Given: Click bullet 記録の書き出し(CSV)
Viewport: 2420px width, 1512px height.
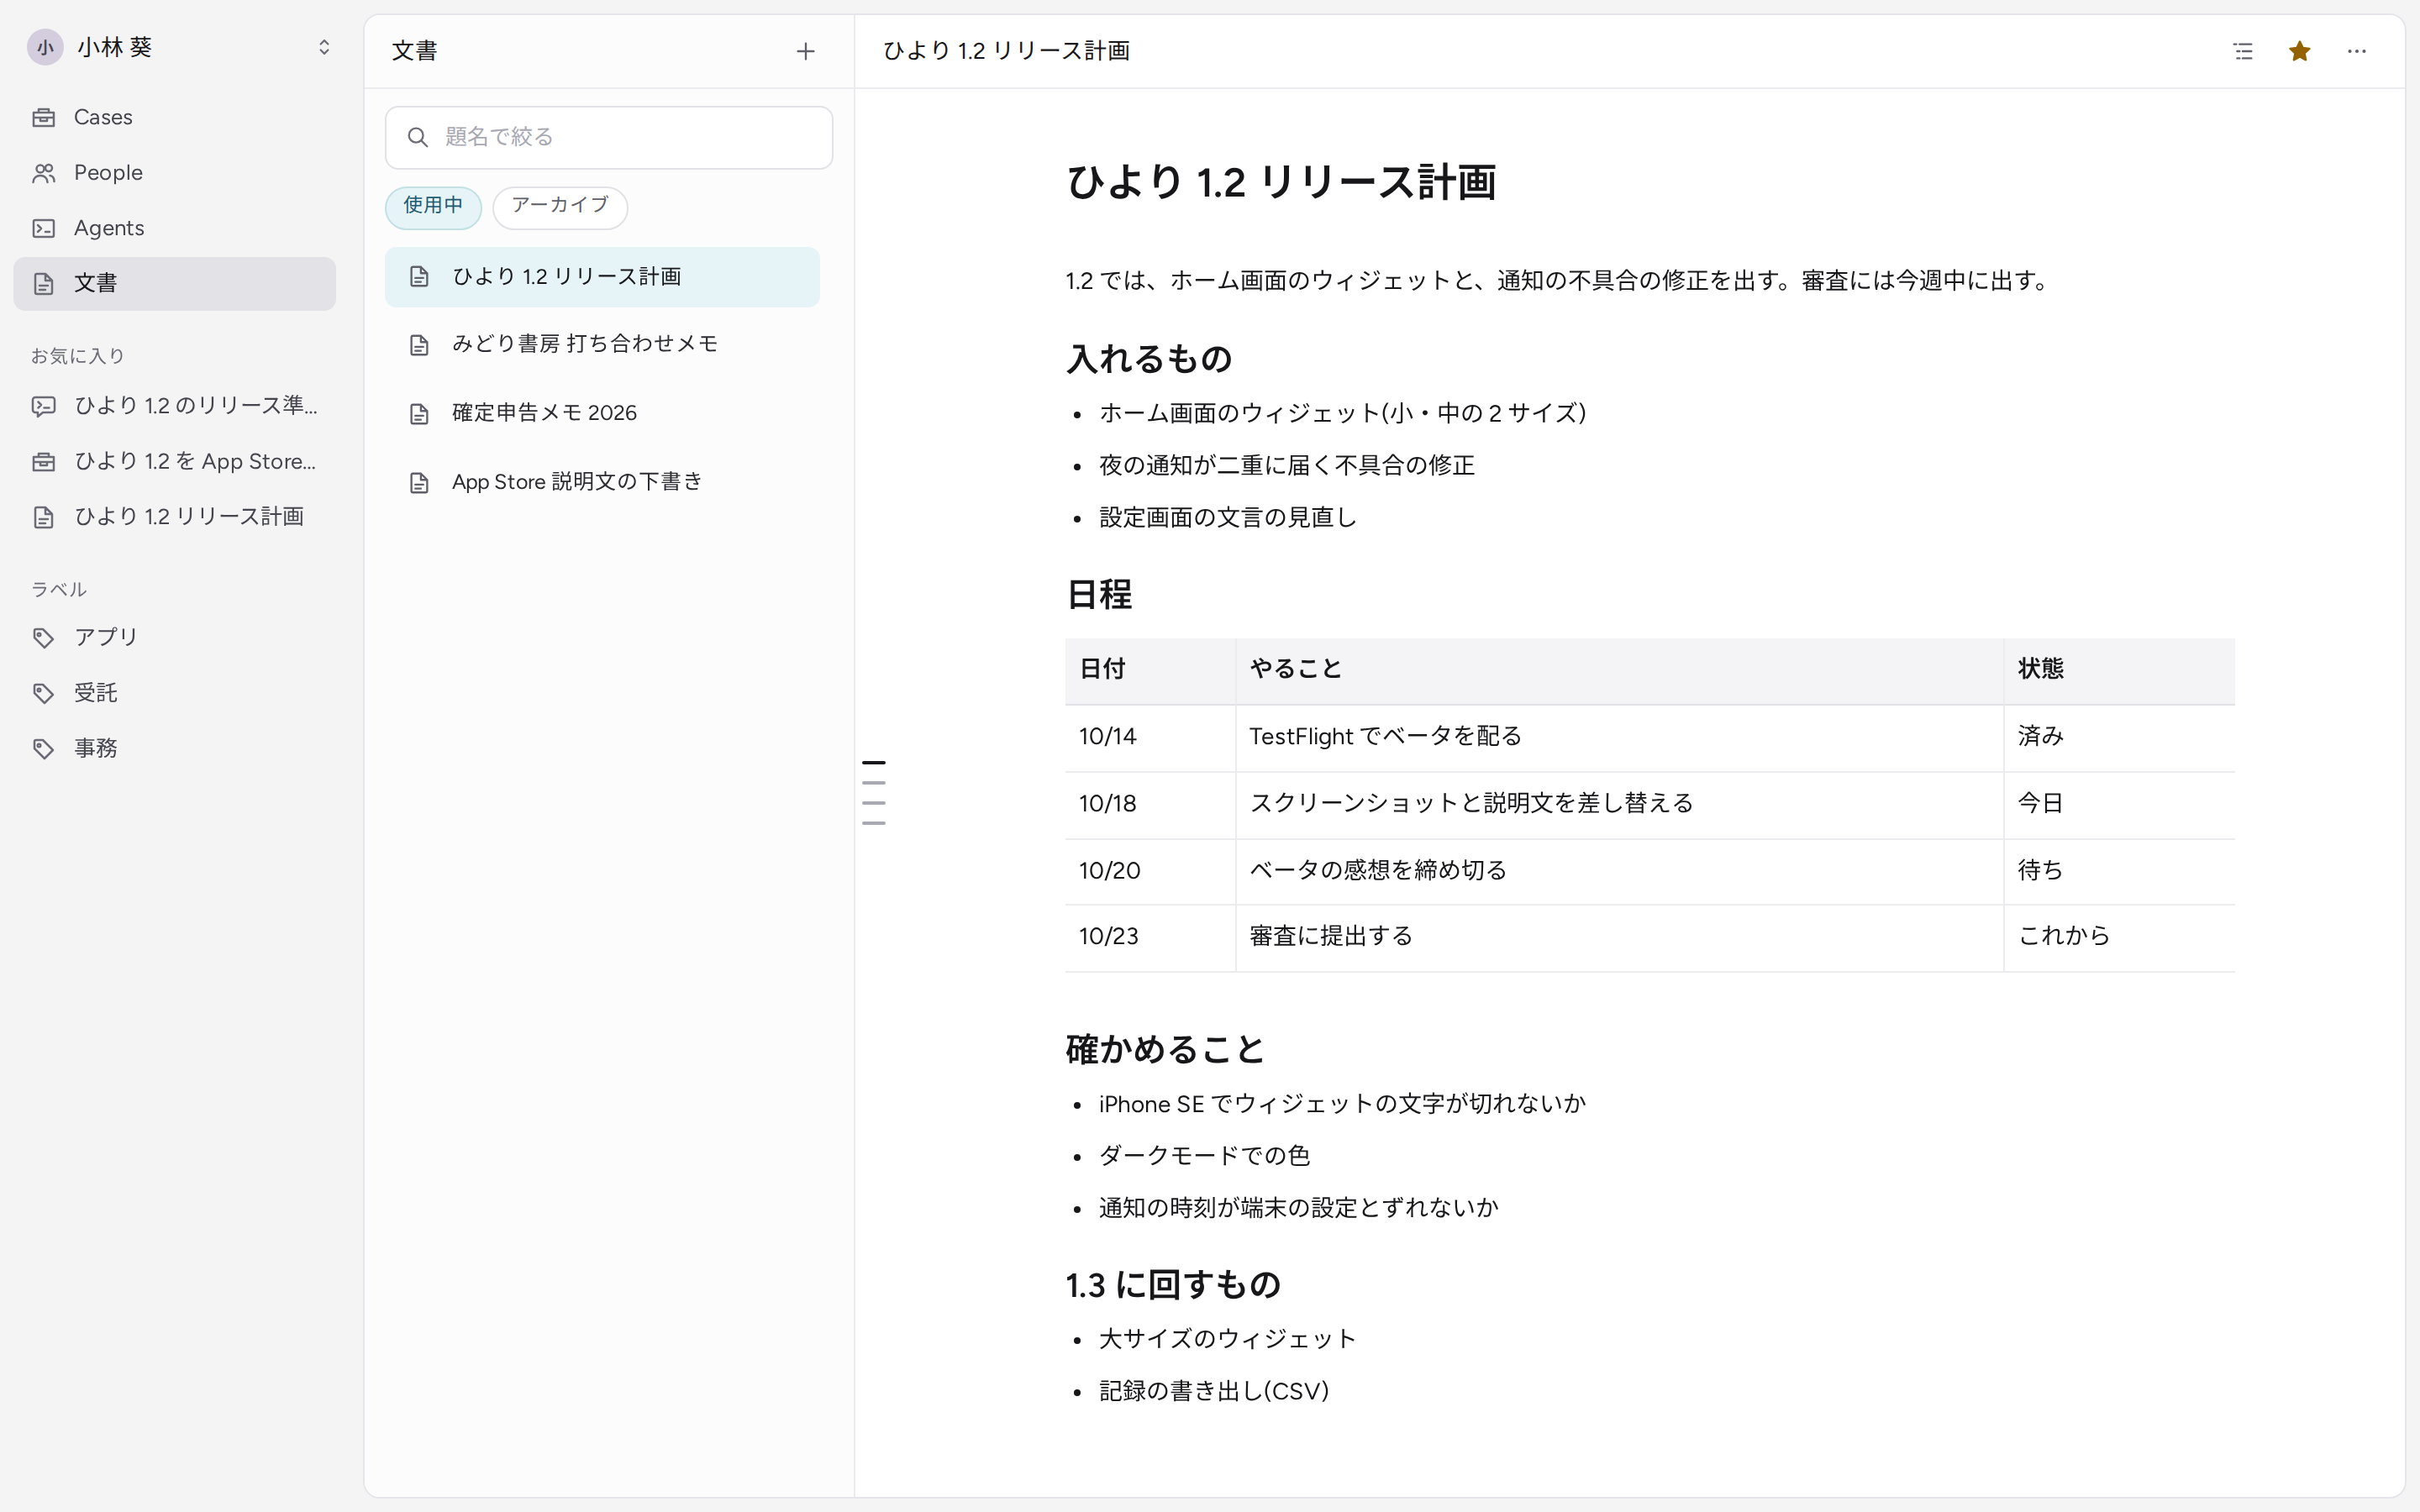Looking at the screenshot, I should (x=1214, y=1392).
